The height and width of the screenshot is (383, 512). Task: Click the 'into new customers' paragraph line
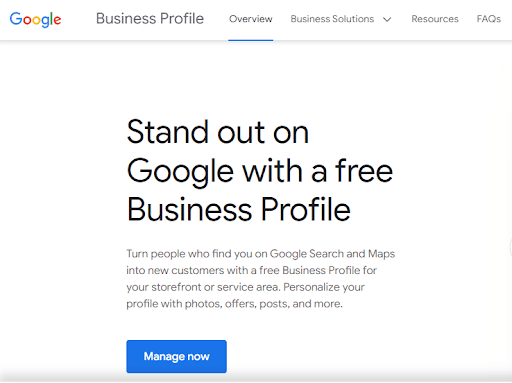(x=251, y=270)
